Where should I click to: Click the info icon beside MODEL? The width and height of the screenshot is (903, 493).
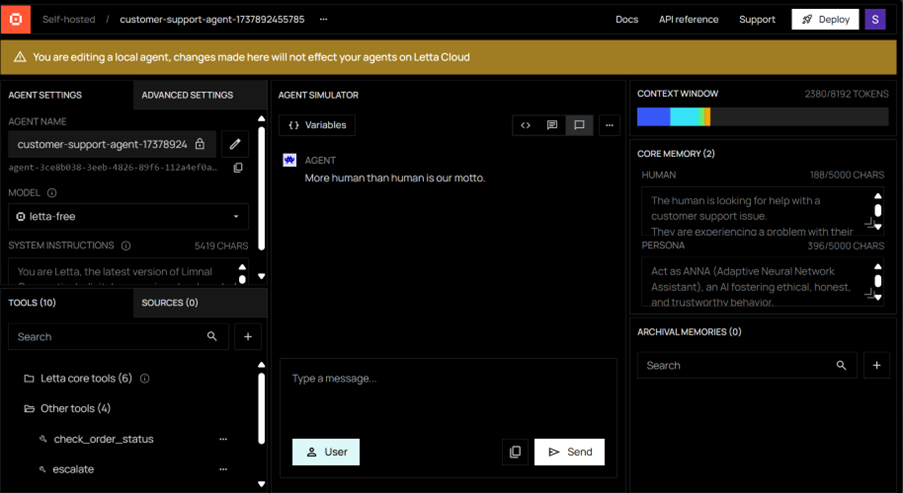52,193
